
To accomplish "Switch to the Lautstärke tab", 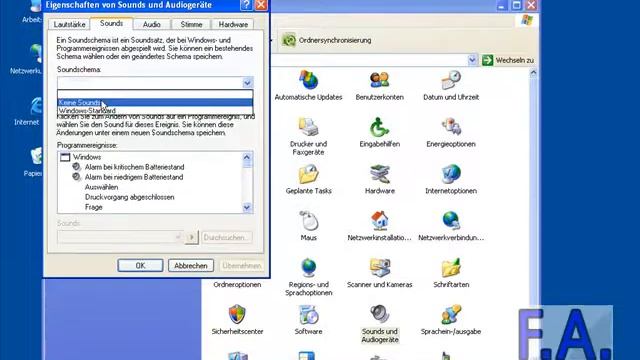I will [x=69, y=24].
